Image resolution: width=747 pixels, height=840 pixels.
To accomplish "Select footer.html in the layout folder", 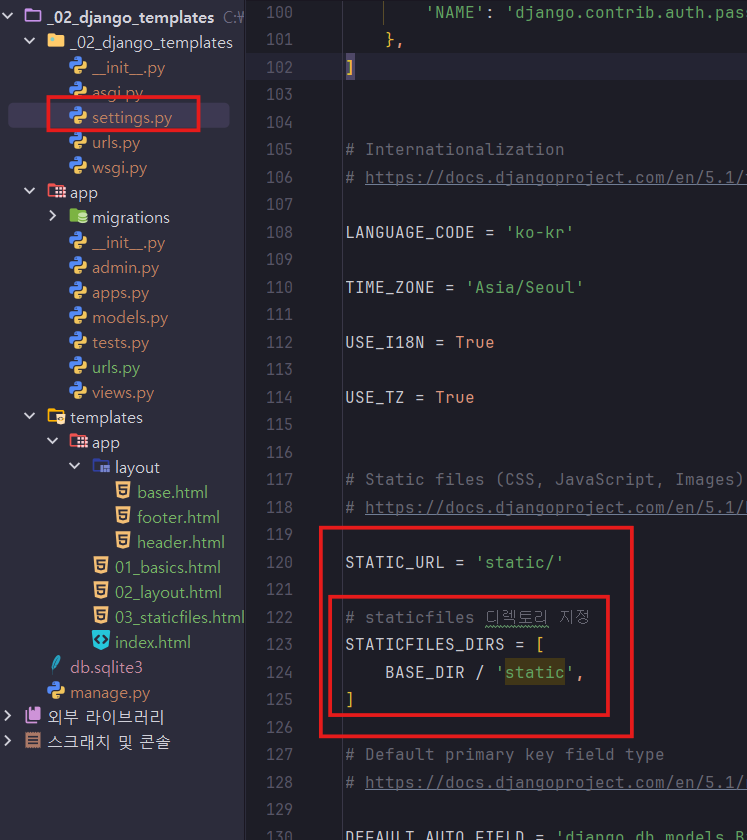I will (178, 517).
